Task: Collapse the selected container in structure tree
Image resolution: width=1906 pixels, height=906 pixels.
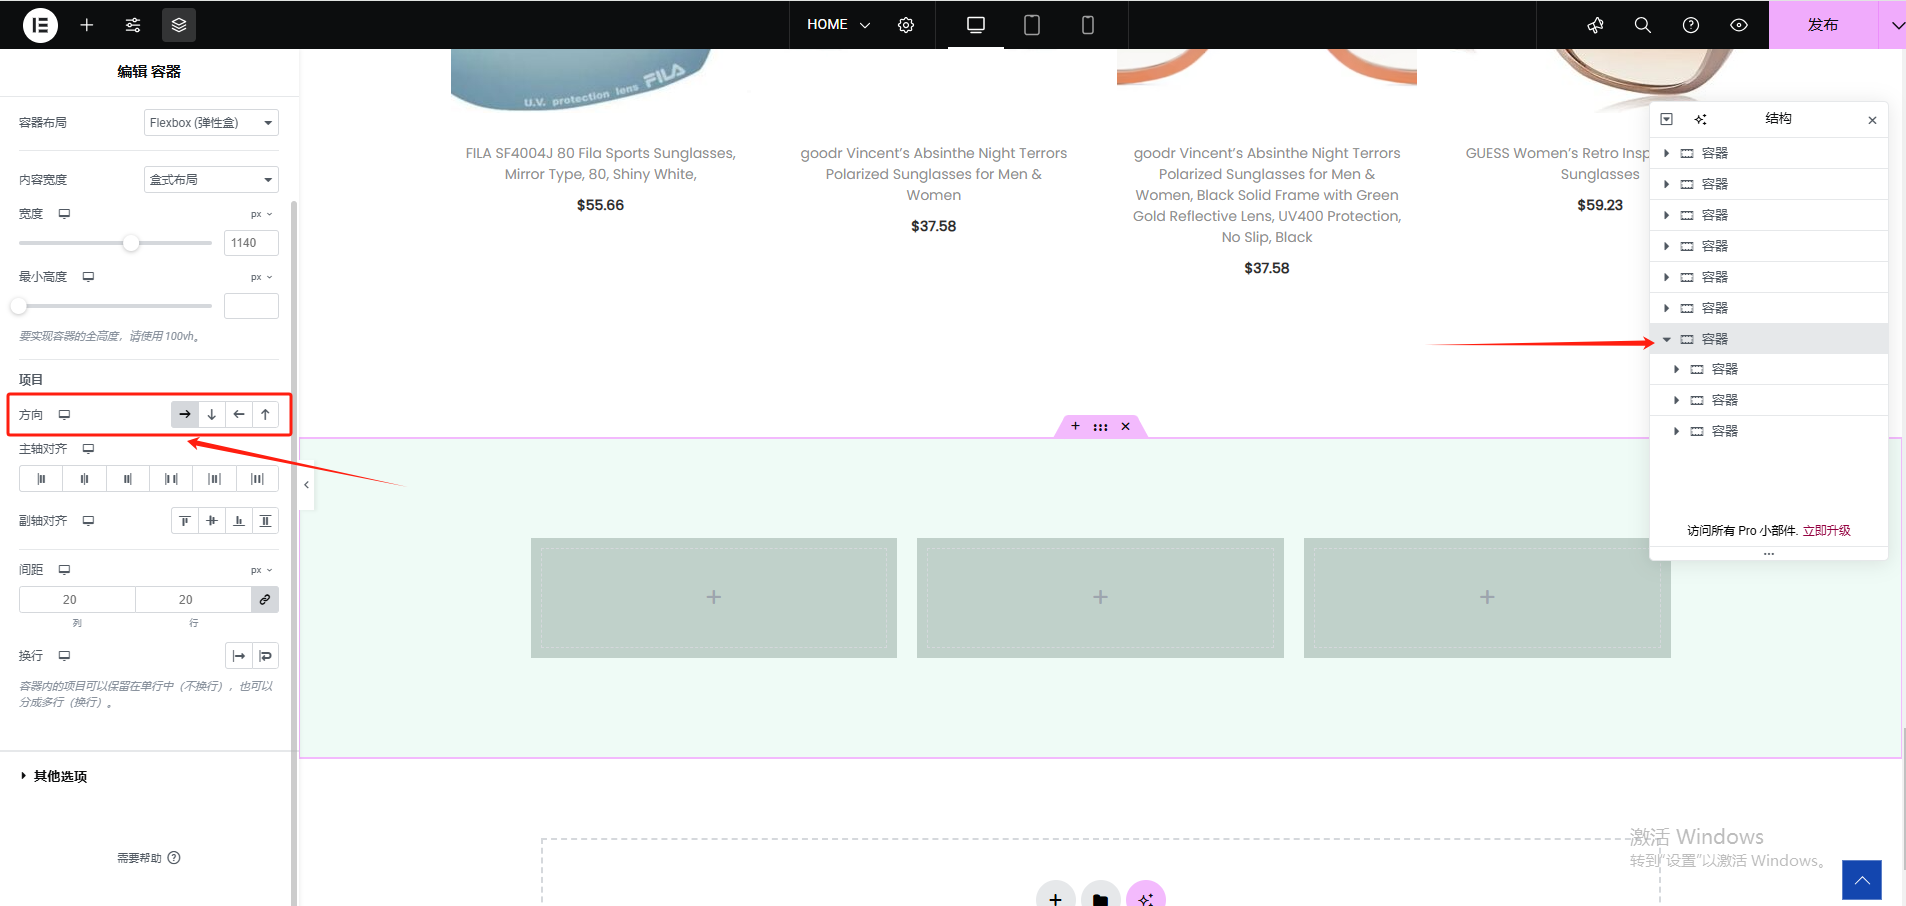Action: (1667, 339)
